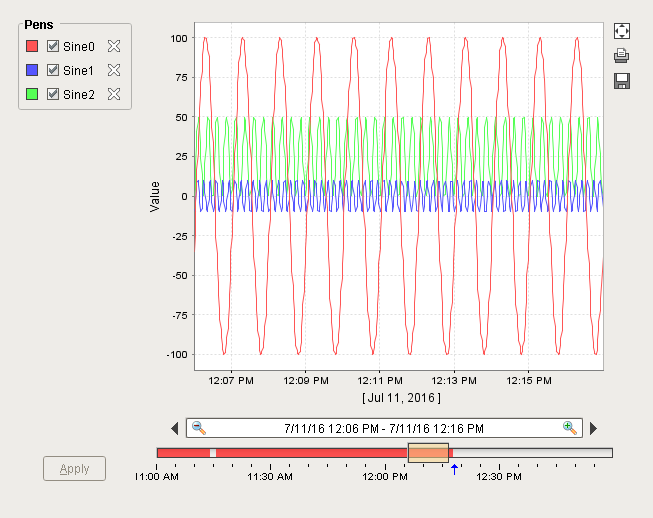Click the date range text field
This screenshot has width=653, height=518.
click(384, 428)
